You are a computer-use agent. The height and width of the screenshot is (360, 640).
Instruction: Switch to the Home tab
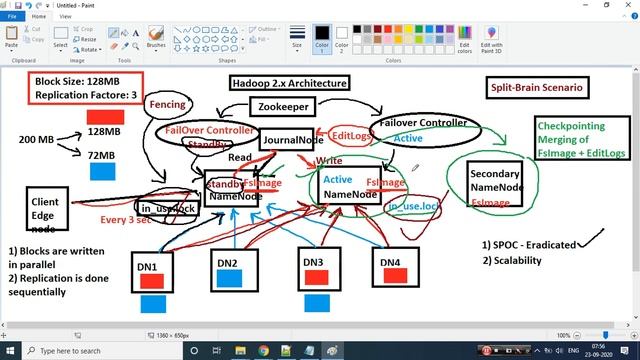click(39, 16)
